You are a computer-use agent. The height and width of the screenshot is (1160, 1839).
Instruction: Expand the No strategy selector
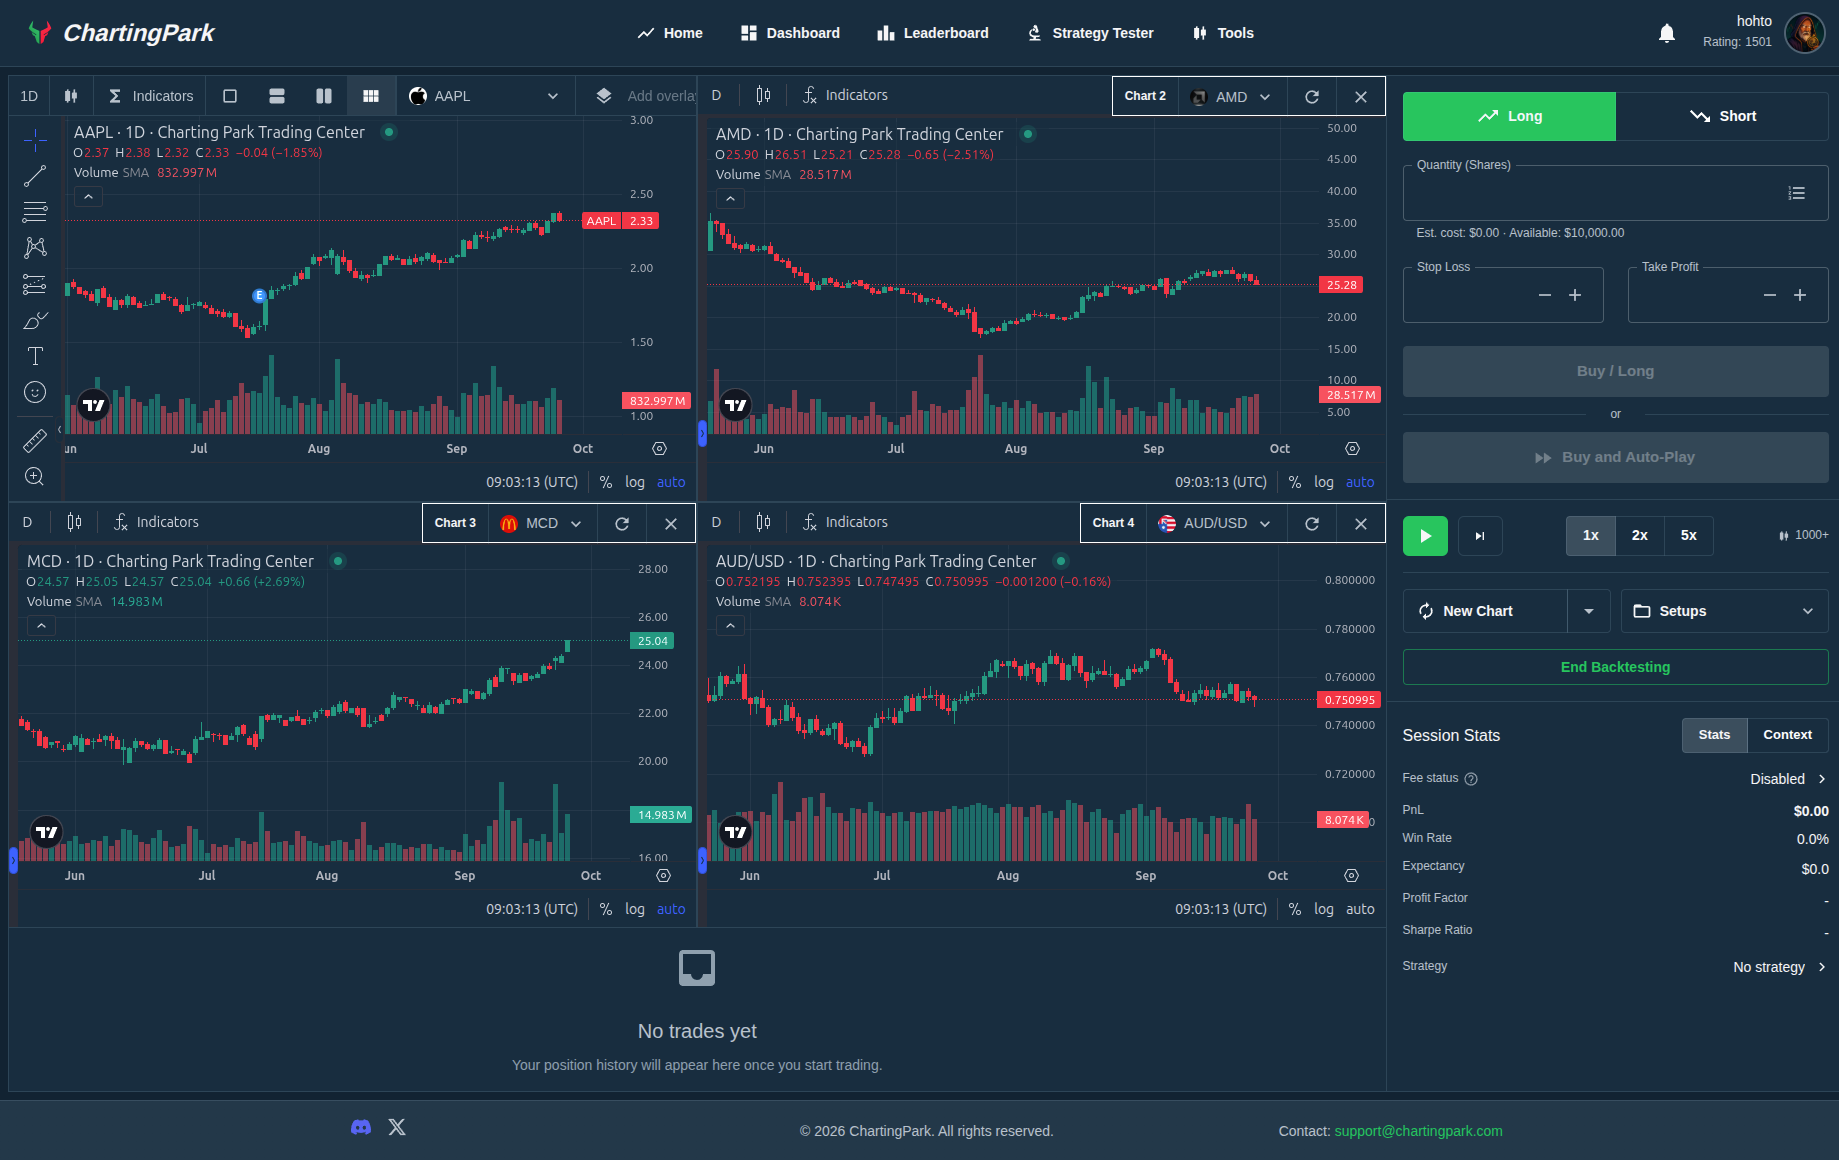tap(1779, 967)
